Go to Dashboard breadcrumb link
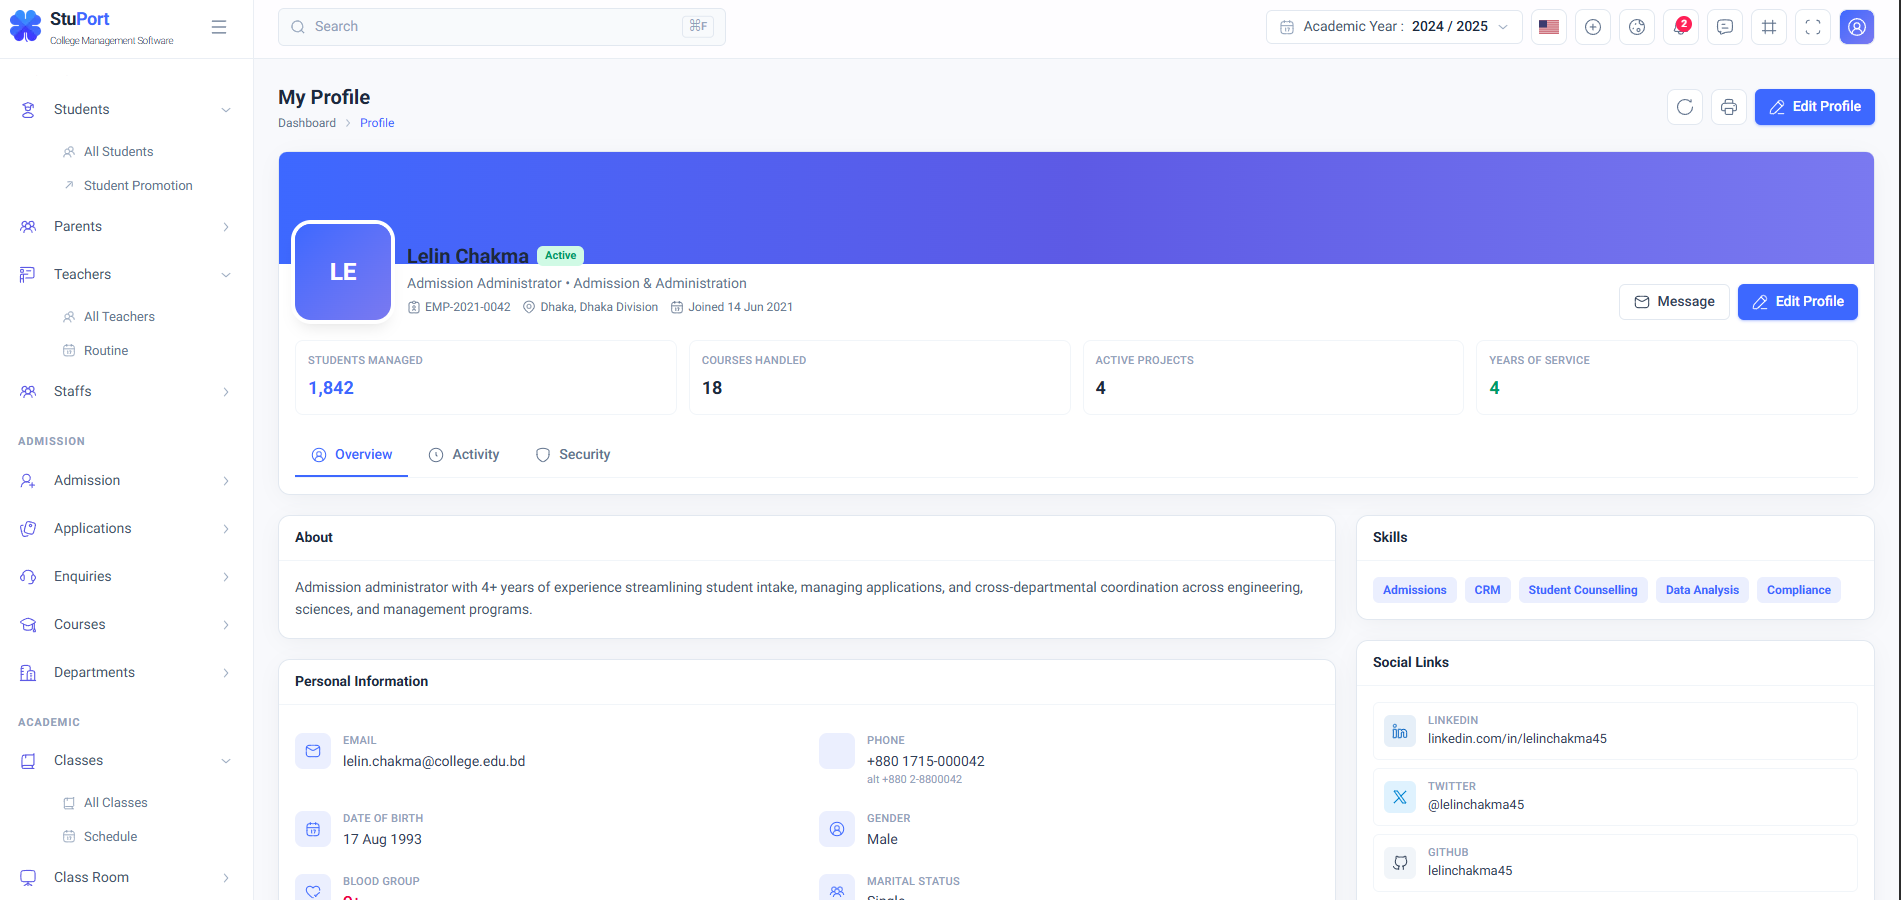 (307, 123)
